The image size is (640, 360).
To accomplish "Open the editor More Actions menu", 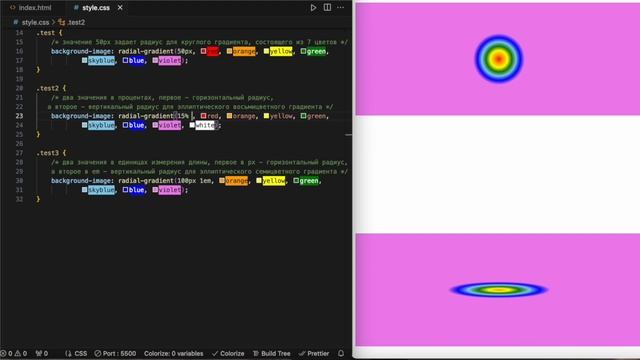I will click(340, 7).
